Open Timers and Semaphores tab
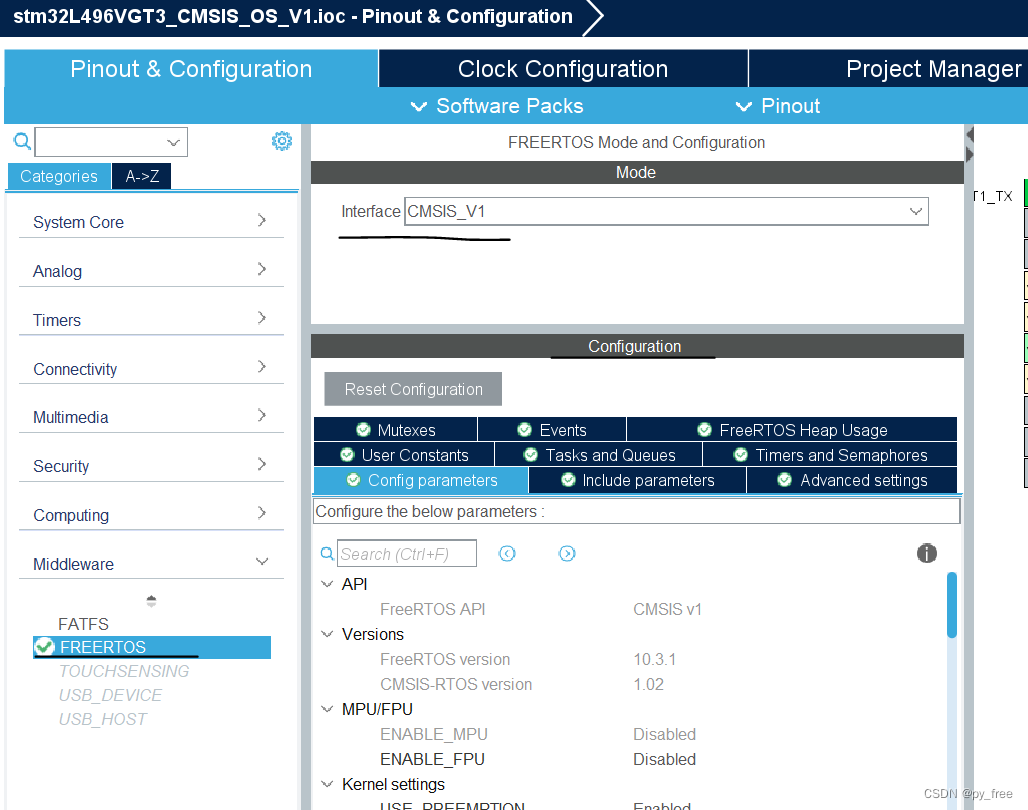The image size is (1028, 810). 830,455
